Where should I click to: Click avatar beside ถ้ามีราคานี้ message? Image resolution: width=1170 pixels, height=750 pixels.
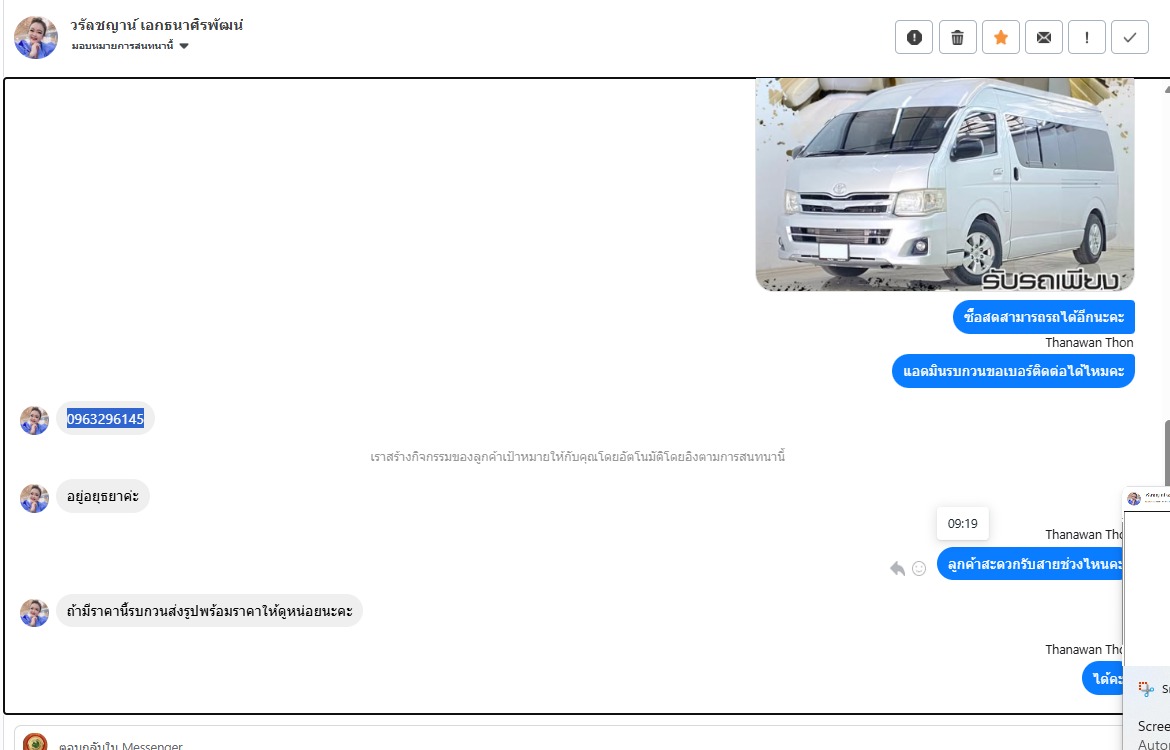click(34, 613)
